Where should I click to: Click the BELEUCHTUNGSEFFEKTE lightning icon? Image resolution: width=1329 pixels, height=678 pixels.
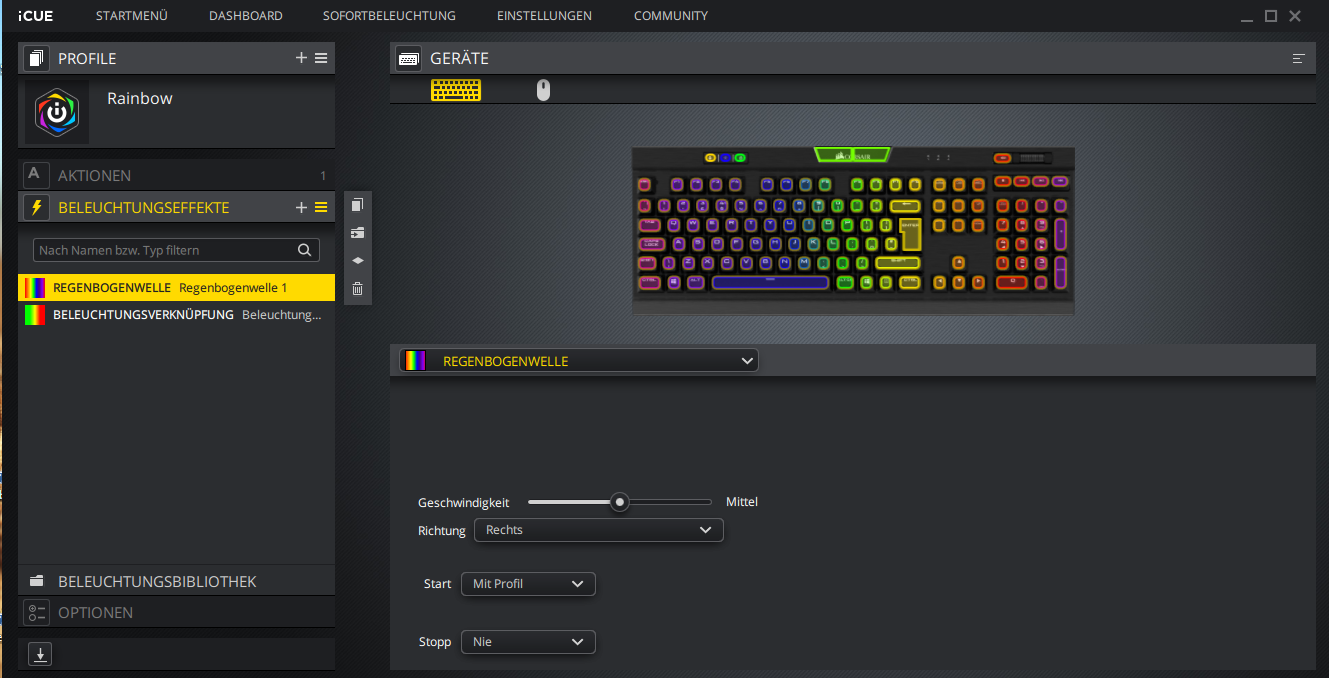point(36,207)
